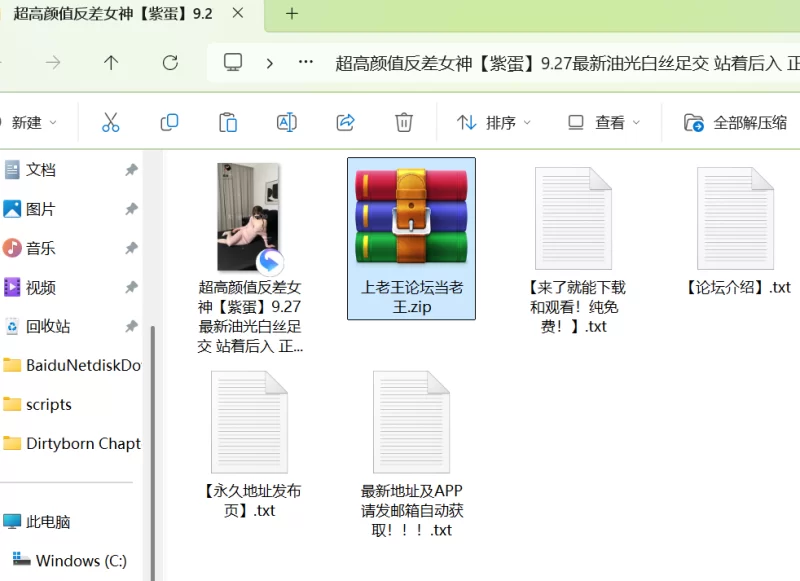The image size is (800, 581).
Task: Click the Delete trash can icon
Action: coord(404,122)
